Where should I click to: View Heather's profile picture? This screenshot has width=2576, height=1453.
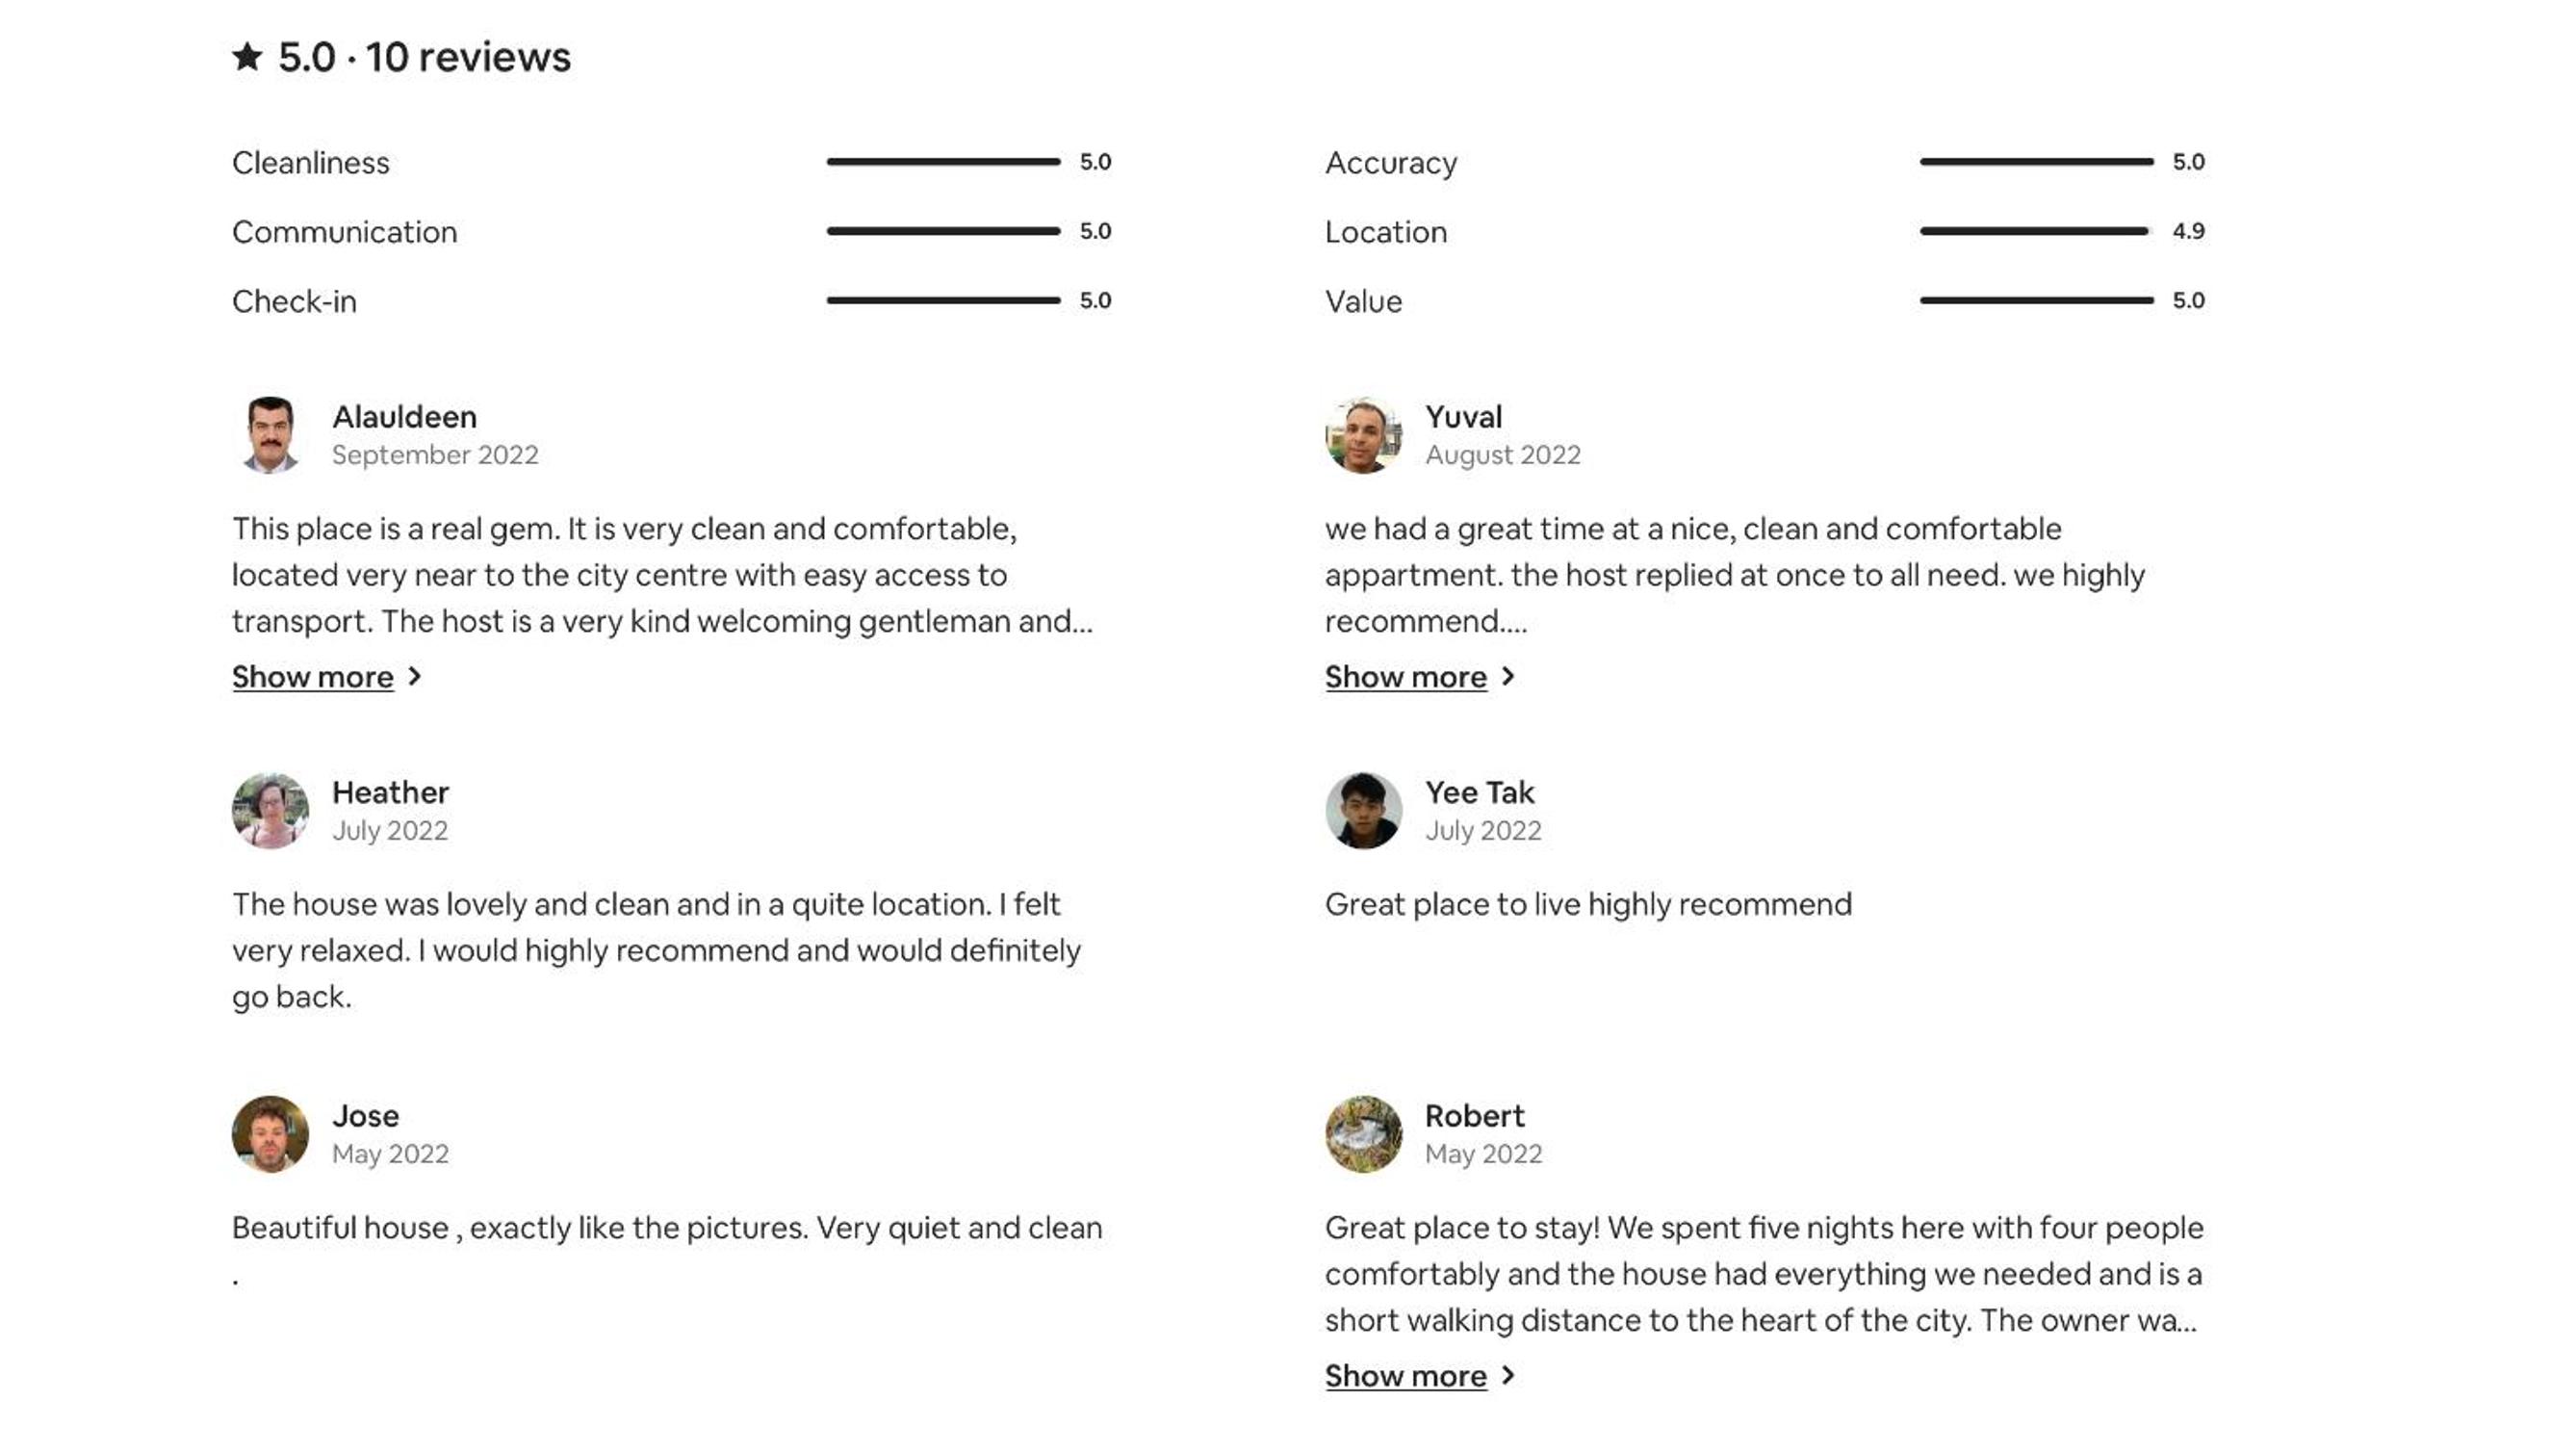270,811
